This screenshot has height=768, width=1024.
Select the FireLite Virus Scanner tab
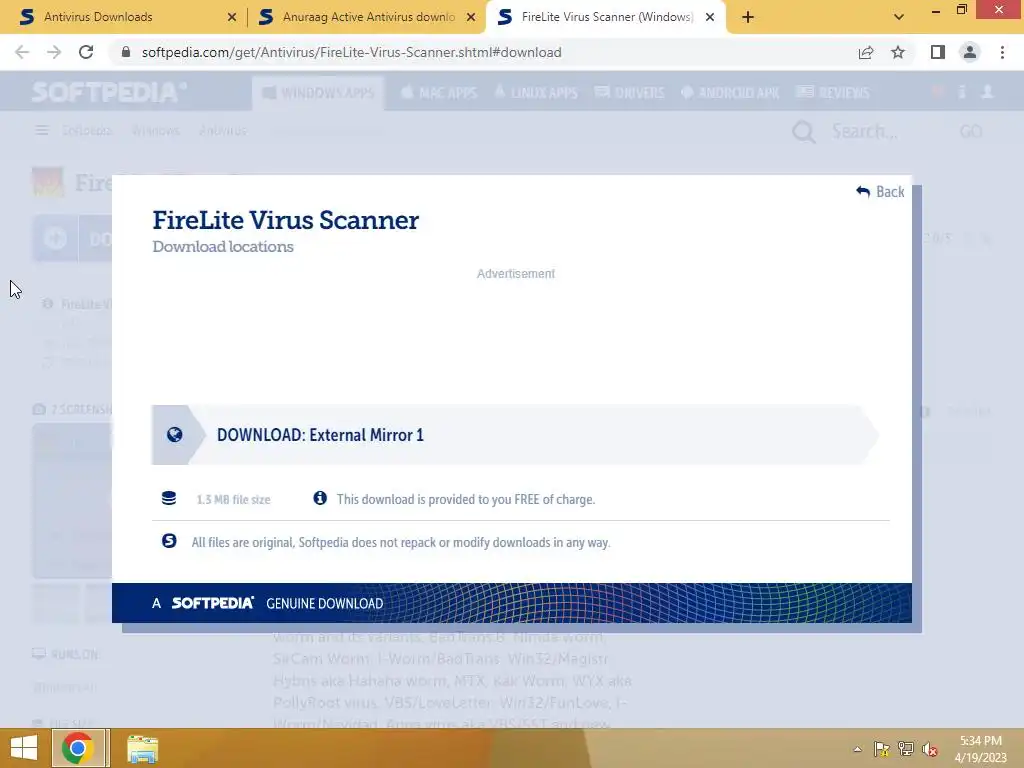607,17
